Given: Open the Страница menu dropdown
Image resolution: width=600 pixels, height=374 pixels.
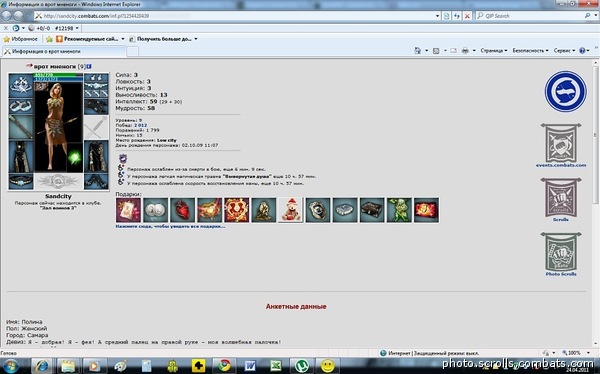Looking at the screenshot, I should (494, 51).
